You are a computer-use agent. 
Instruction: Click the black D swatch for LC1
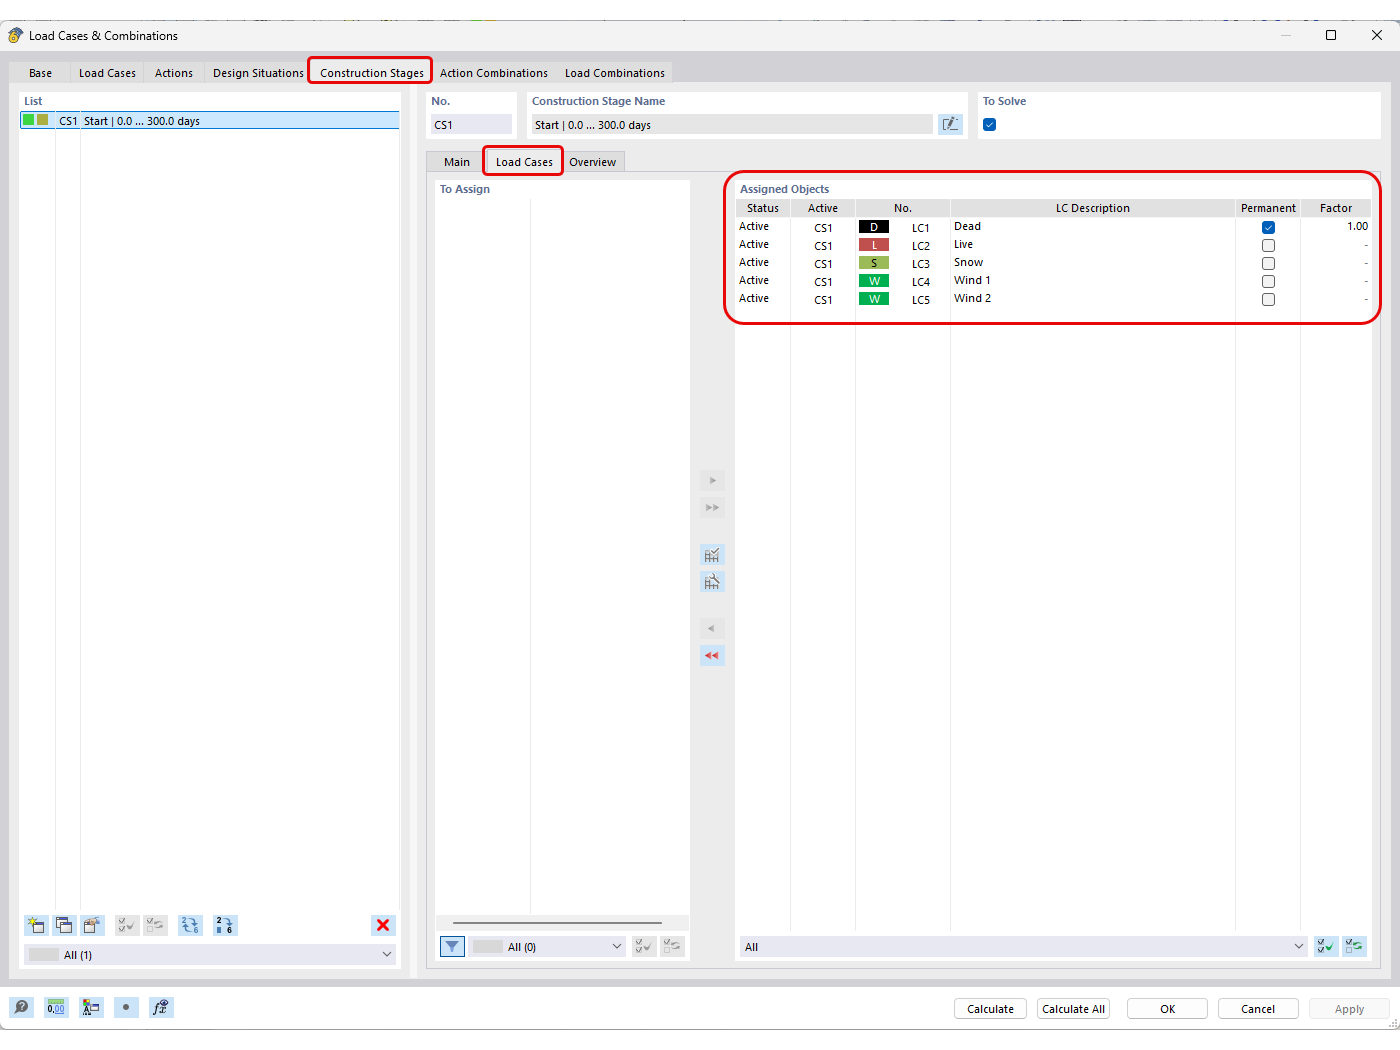(874, 227)
